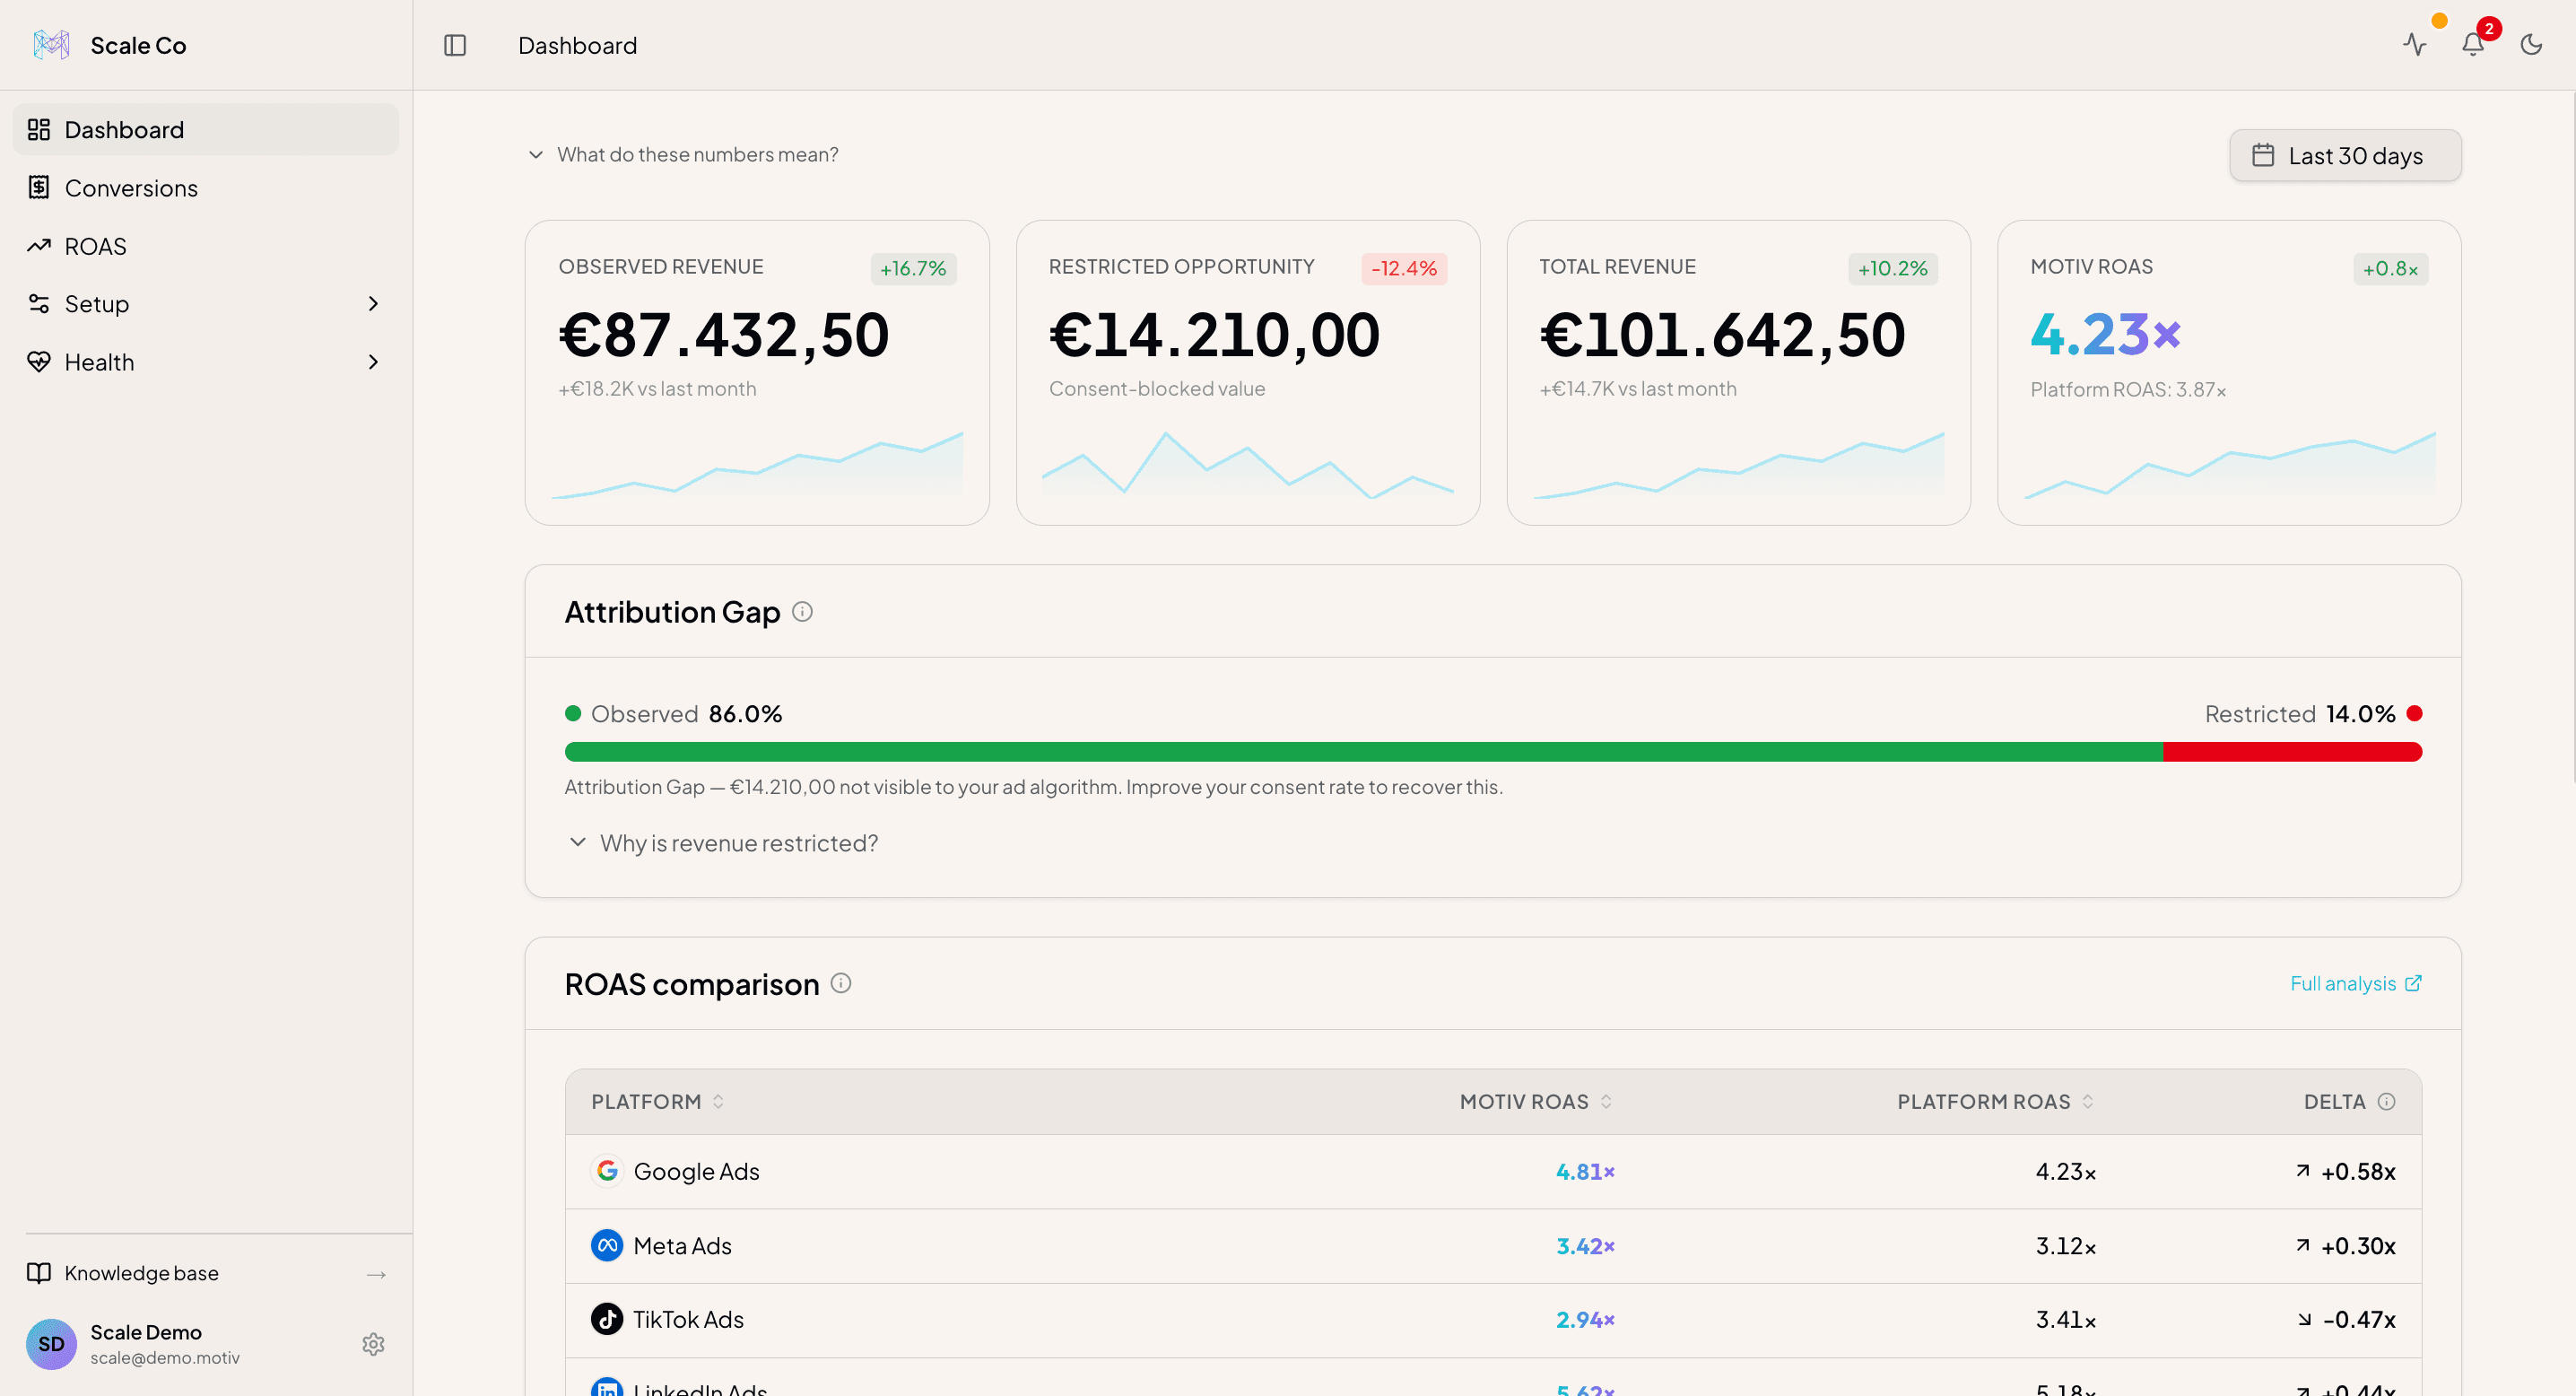Expand the Setup submenu chevron
Image resolution: width=2576 pixels, height=1396 pixels.
tap(373, 304)
